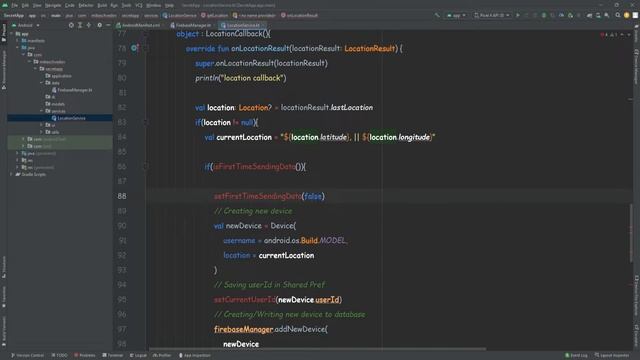The image size is (640, 360).
Task: Open Event Log in status bar
Action: 576,356
